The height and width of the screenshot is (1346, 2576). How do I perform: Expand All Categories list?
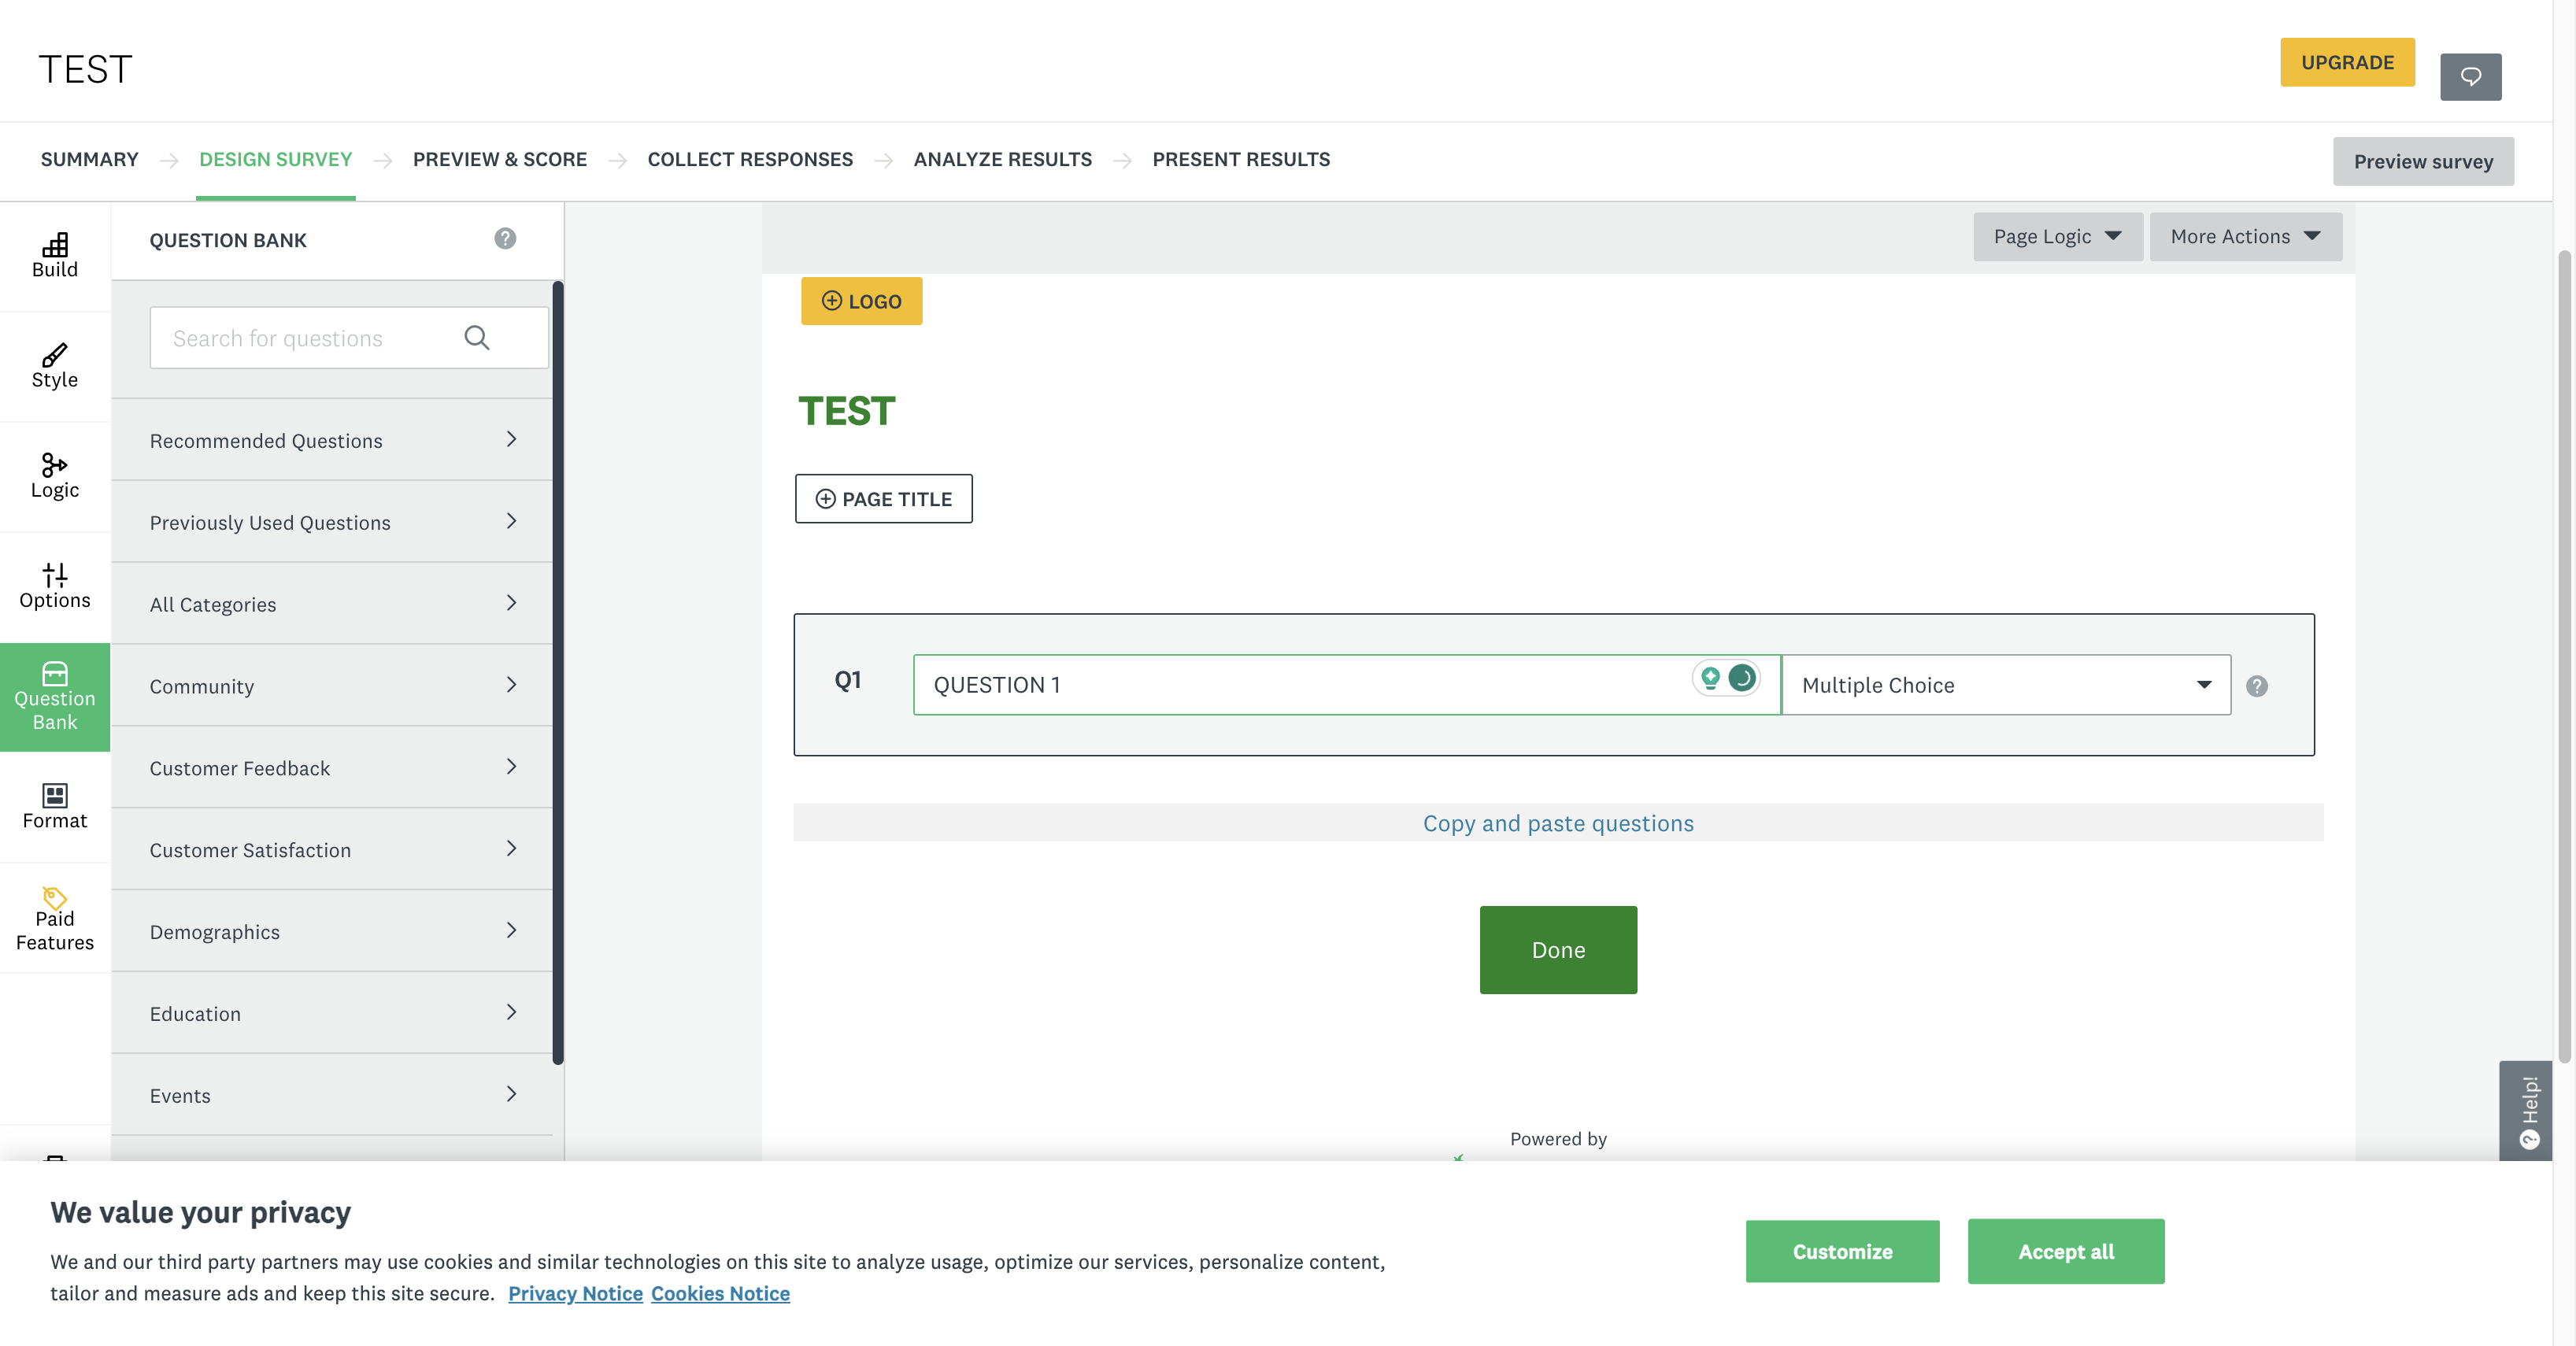pyautogui.click(x=332, y=604)
